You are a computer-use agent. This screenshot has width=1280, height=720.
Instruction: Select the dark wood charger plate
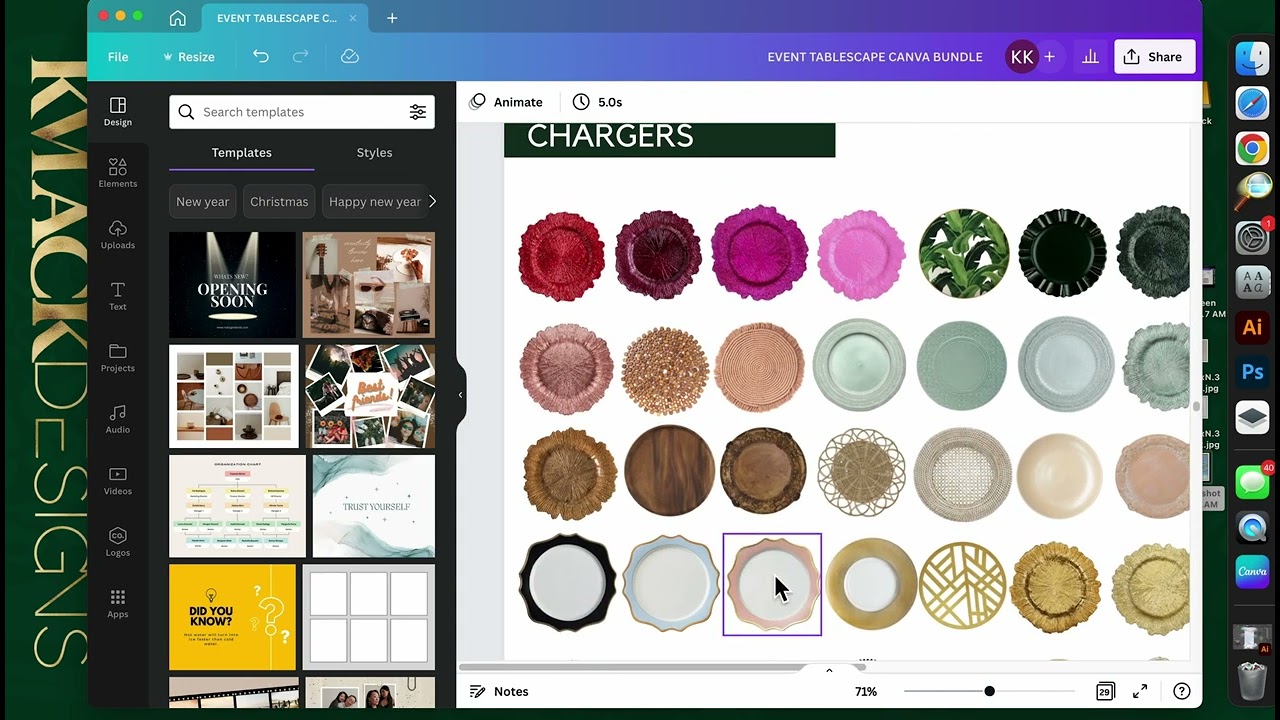(x=669, y=471)
